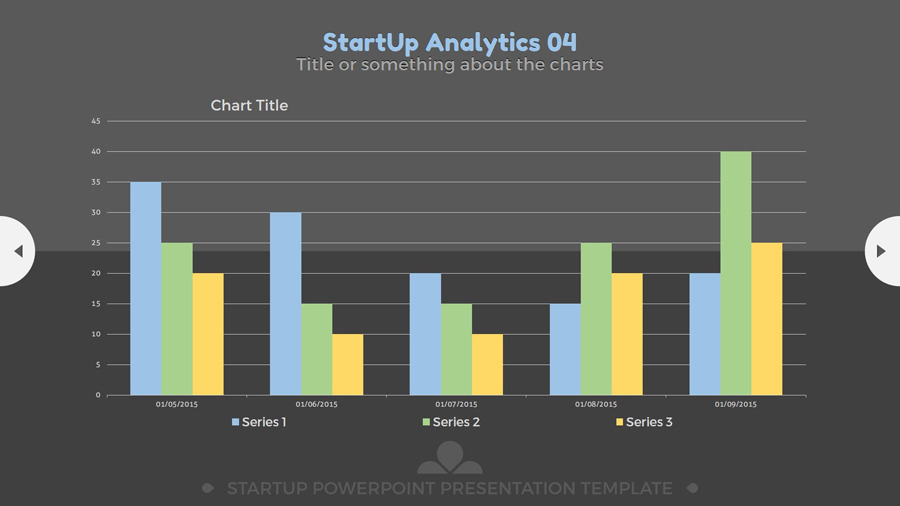The height and width of the screenshot is (506, 900).
Task: Click the Series 1 blue legend swatch
Action: click(x=236, y=422)
